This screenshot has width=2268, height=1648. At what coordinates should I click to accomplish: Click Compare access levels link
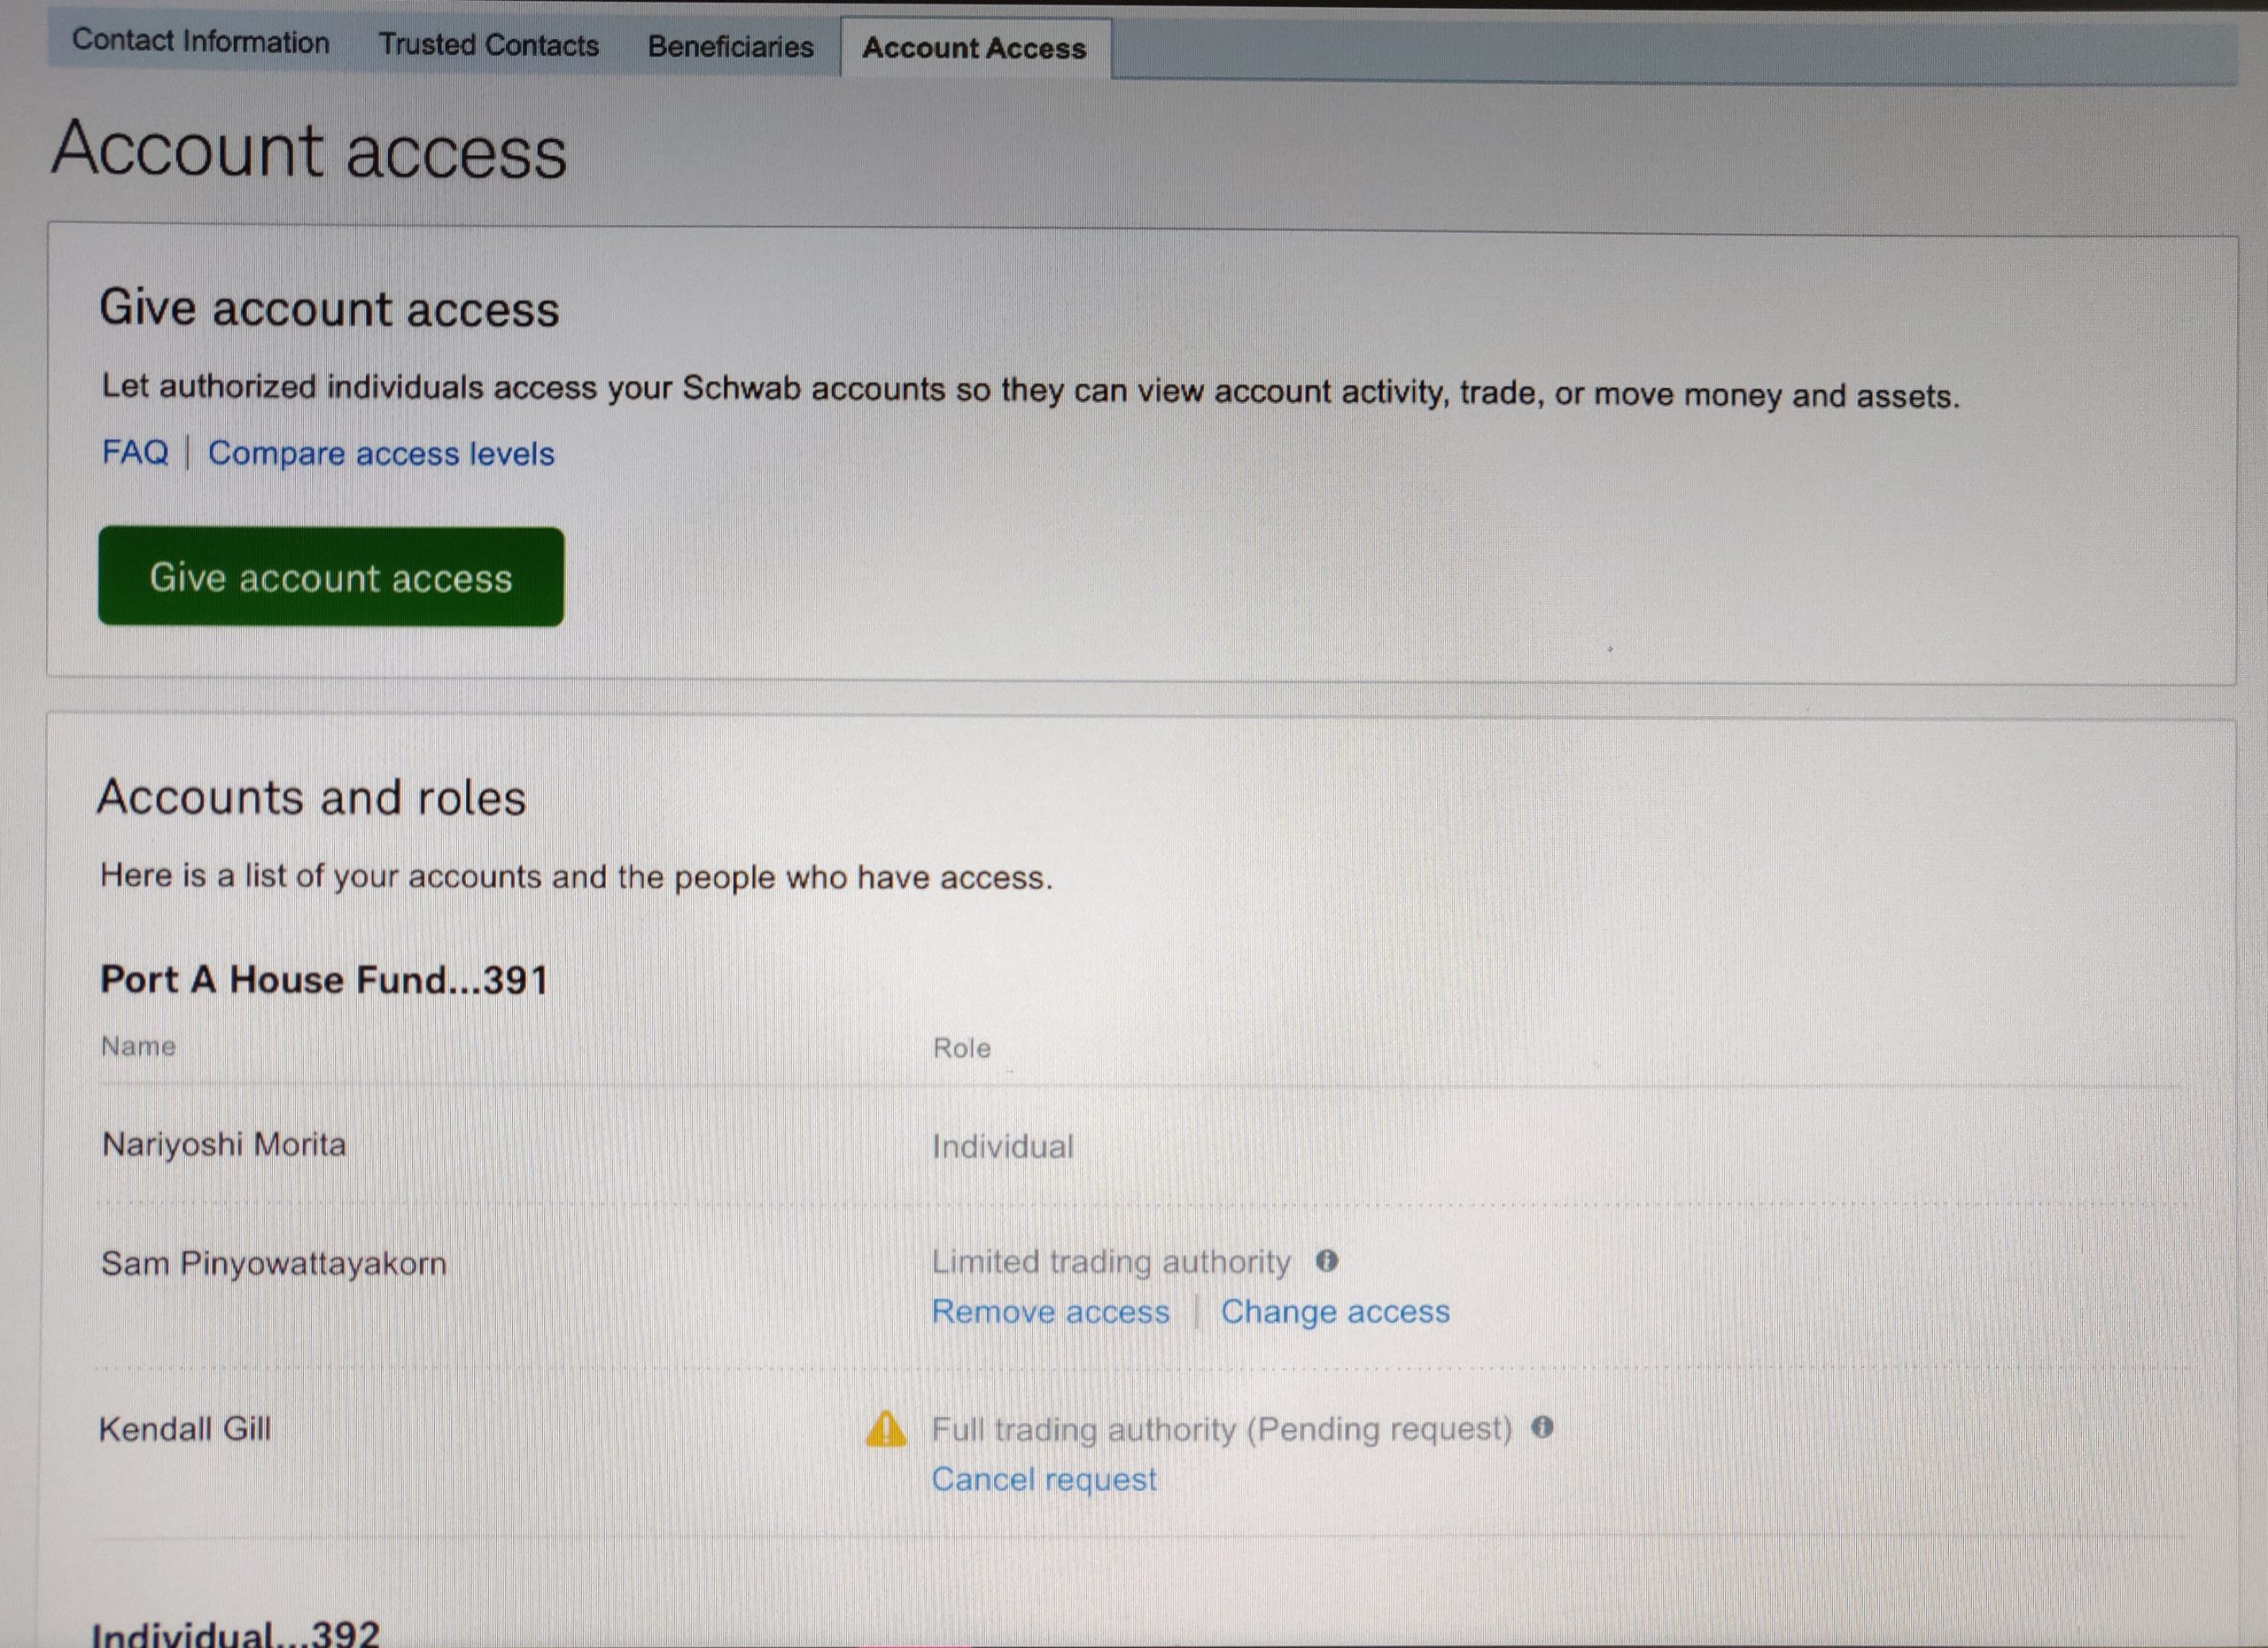380,454
